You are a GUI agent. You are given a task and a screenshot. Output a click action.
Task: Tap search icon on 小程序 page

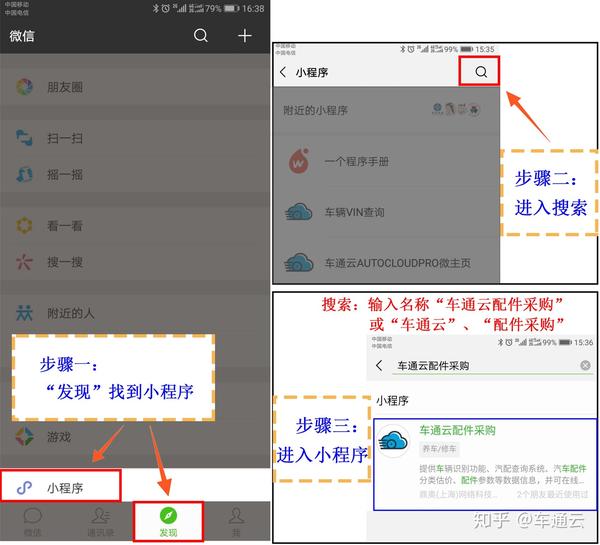[481, 72]
